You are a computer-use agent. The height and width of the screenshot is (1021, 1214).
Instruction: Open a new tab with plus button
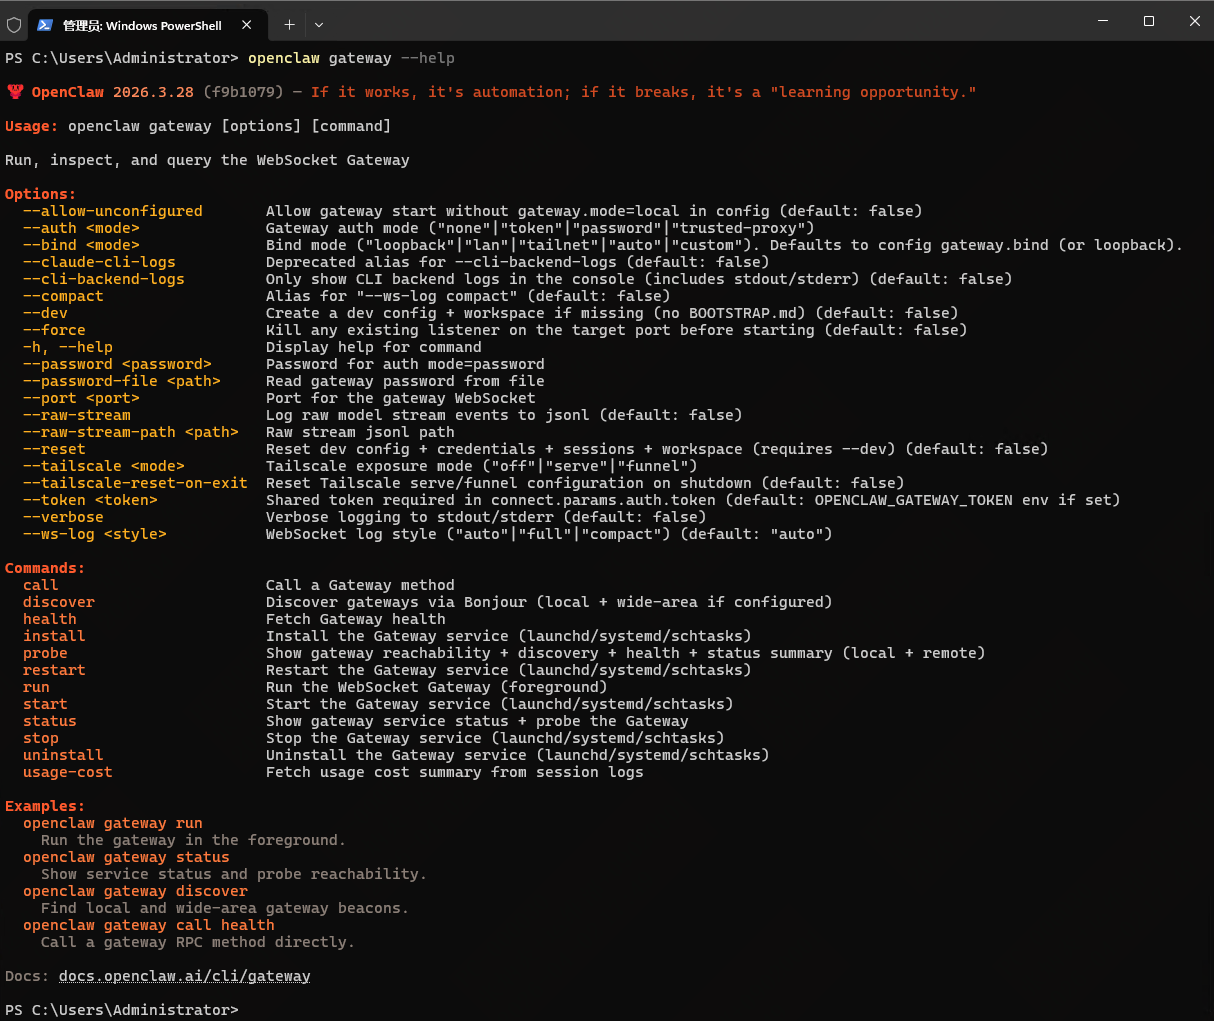point(289,24)
